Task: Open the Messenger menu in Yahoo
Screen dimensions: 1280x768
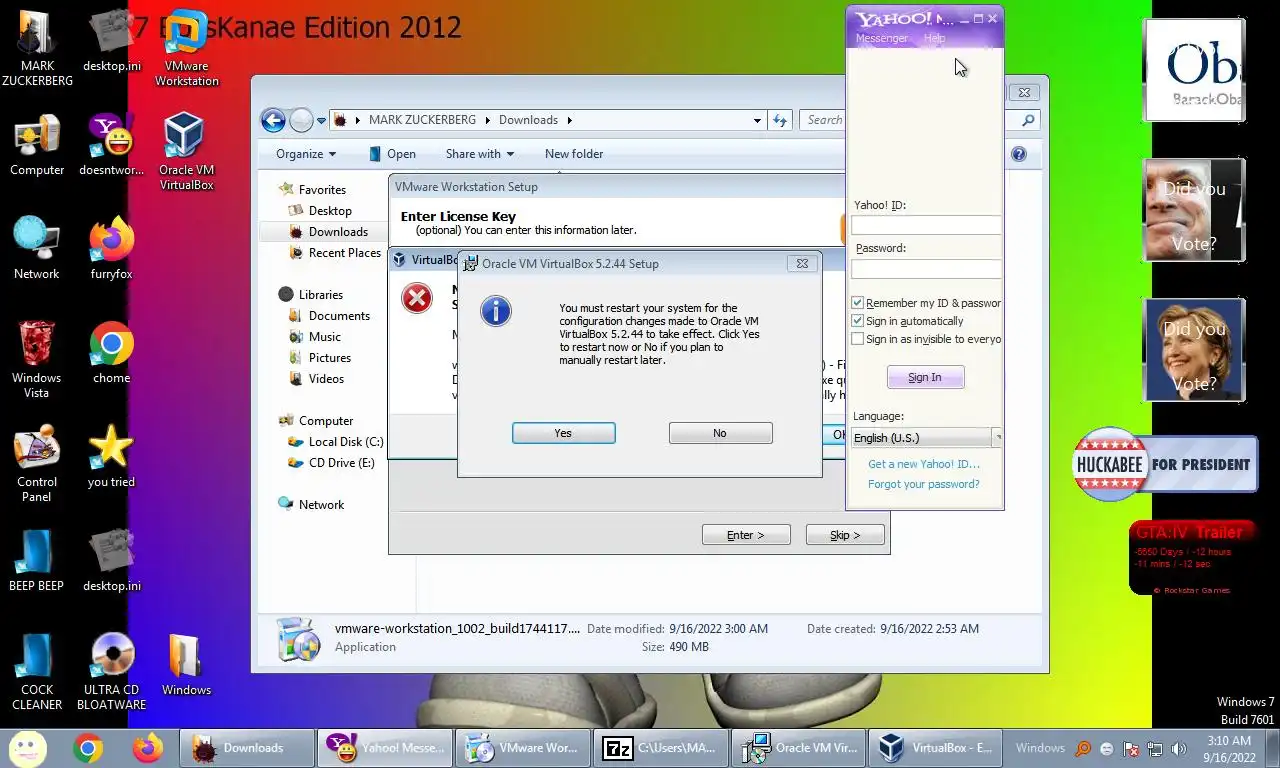Action: tap(881, 38)
